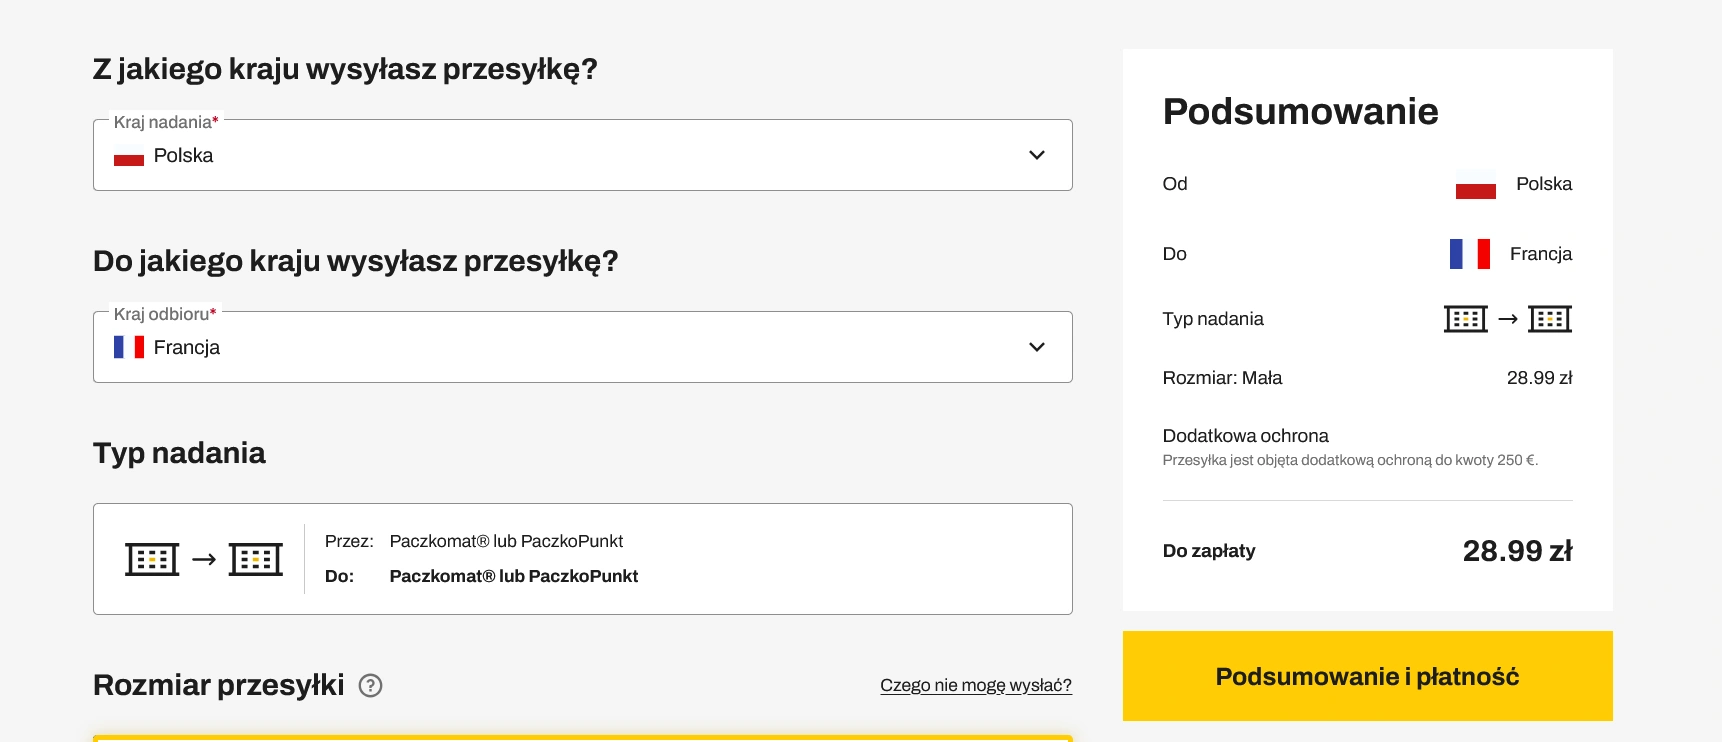Click the Polish flag in Podsumowanie panel

(x=1475, y=186)
